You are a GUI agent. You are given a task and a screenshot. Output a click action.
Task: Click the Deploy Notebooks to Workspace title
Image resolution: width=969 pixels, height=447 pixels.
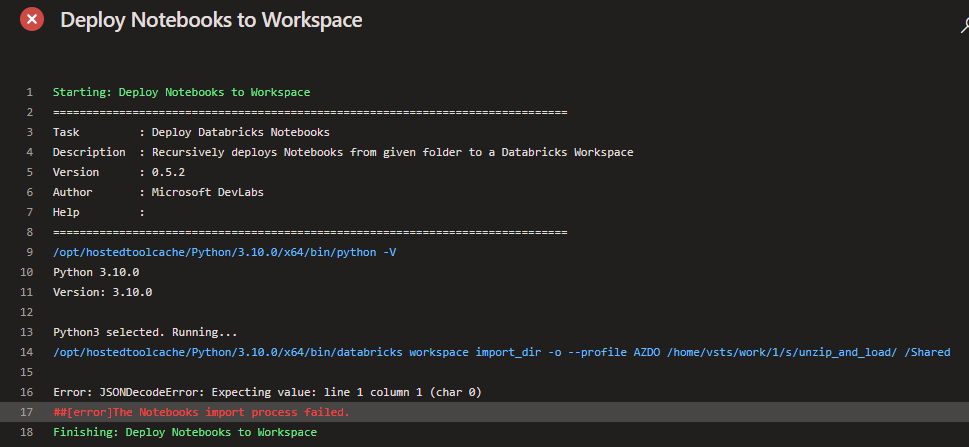pos(211,20)
